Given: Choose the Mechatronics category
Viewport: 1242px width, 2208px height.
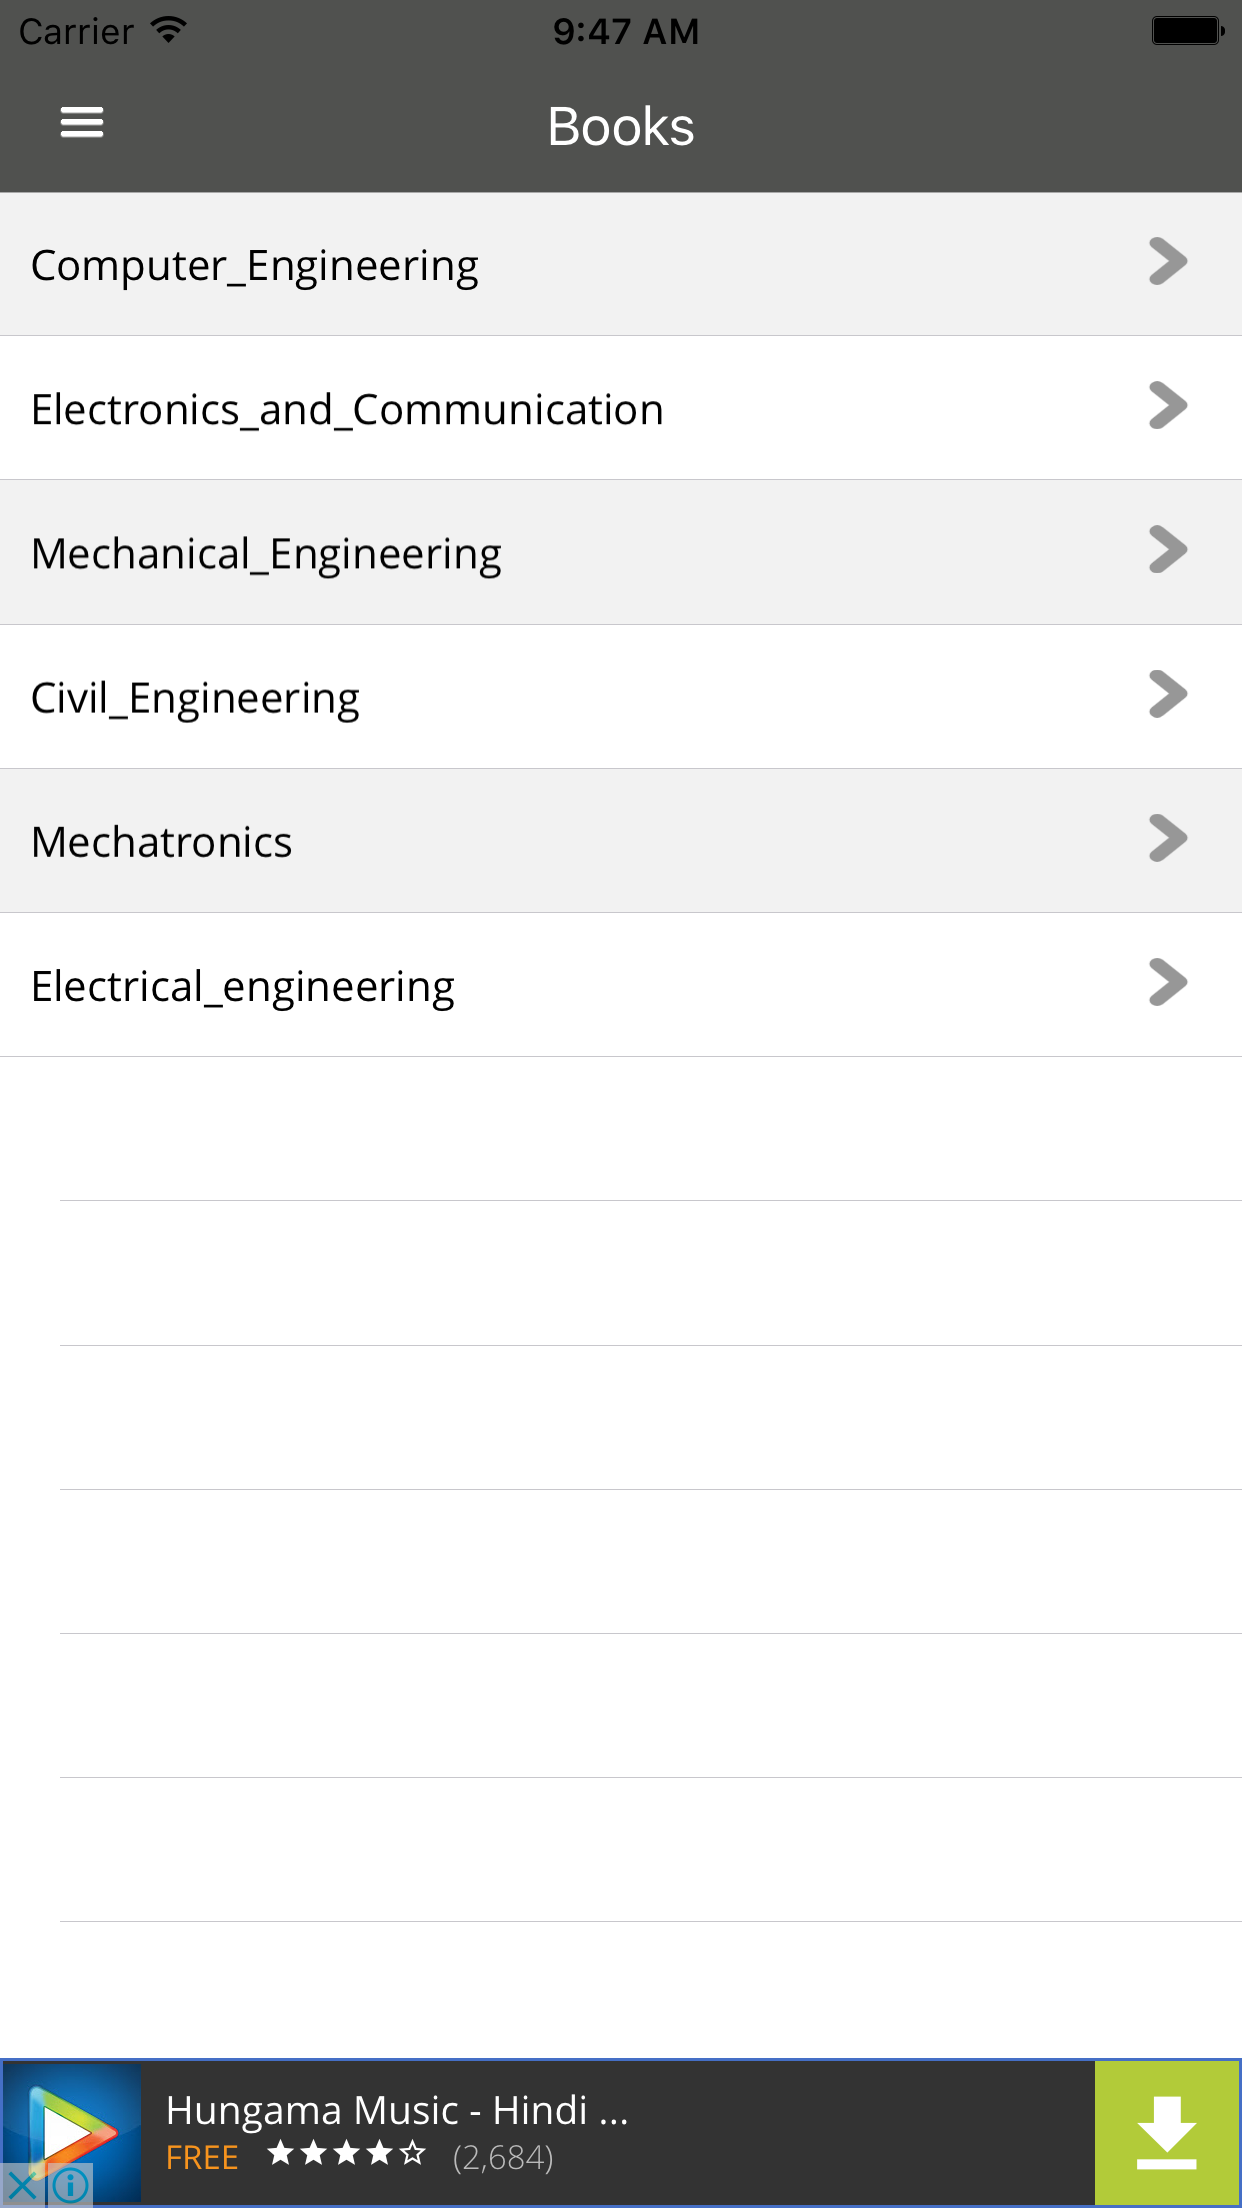Looking at the screenshot, I should pos(621,840).
